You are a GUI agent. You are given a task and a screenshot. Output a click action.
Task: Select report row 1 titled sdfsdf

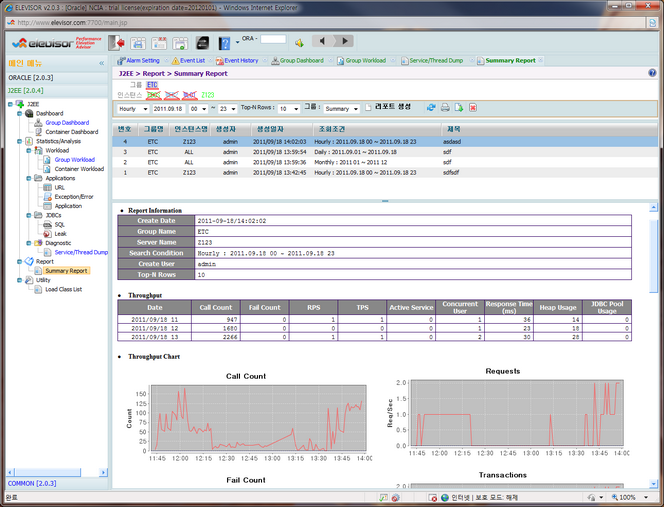[x=385, y=173]
